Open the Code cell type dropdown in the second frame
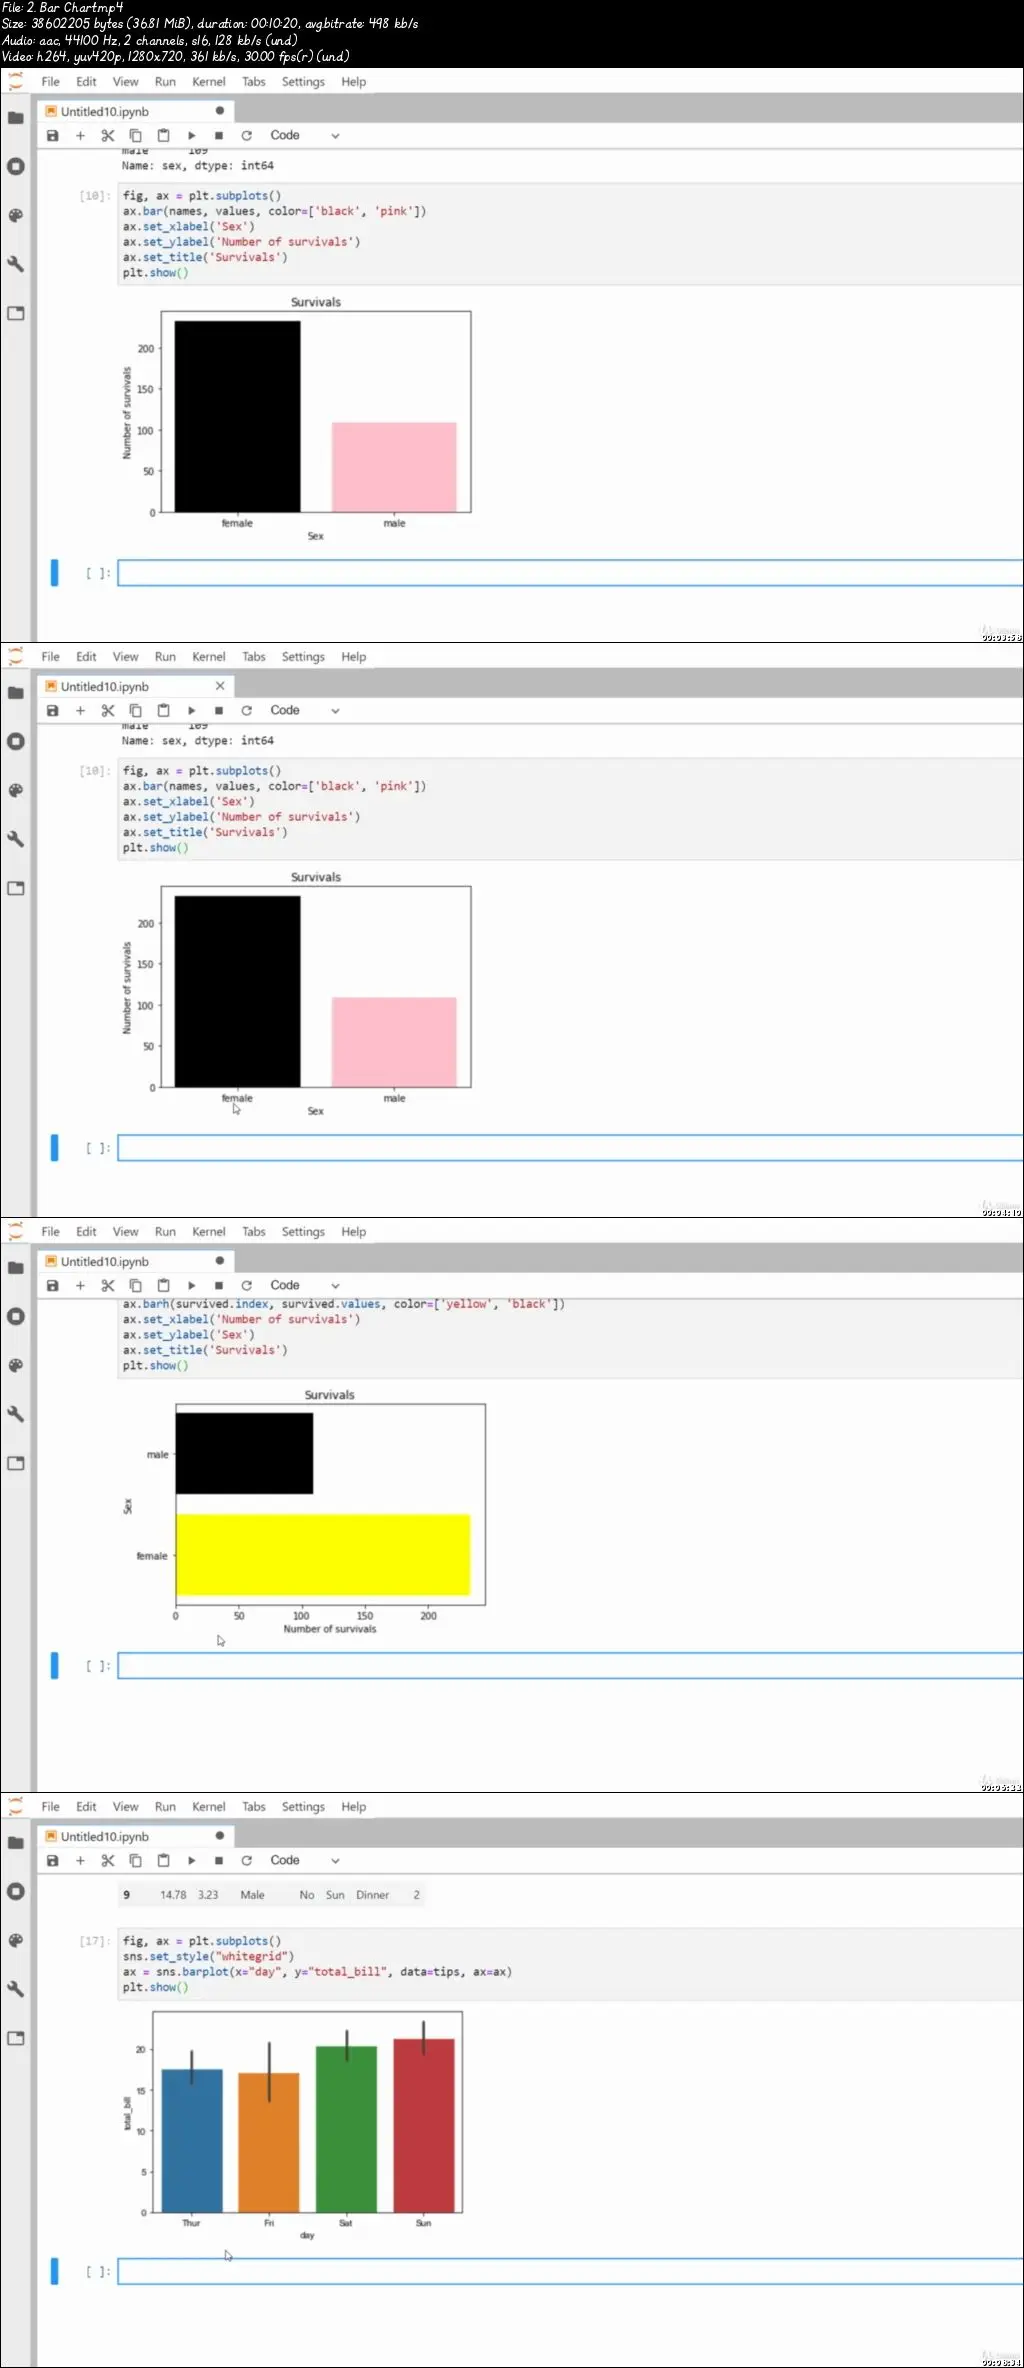Image resolution: width=1024 pixels, height=2368 pixels. [305, 710]
